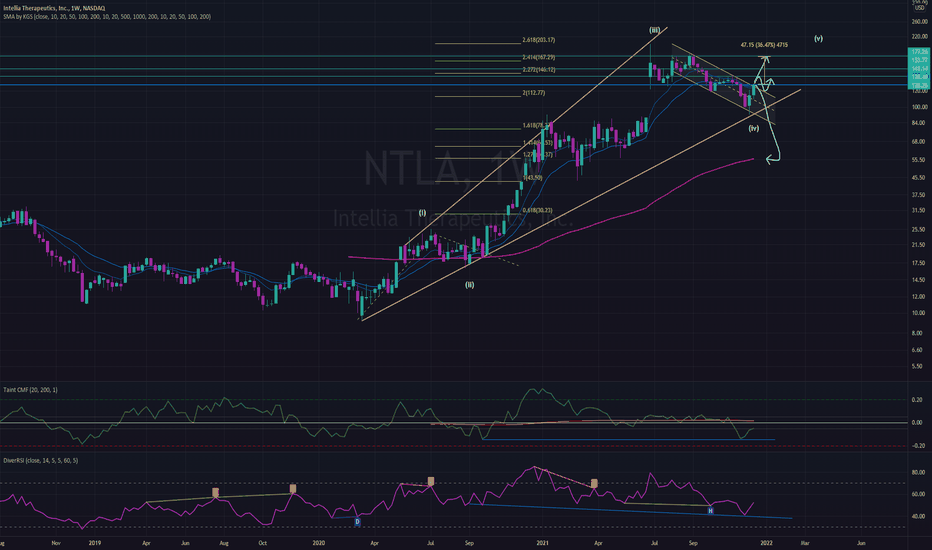Select the (ii) Elliott wave label

470,285
